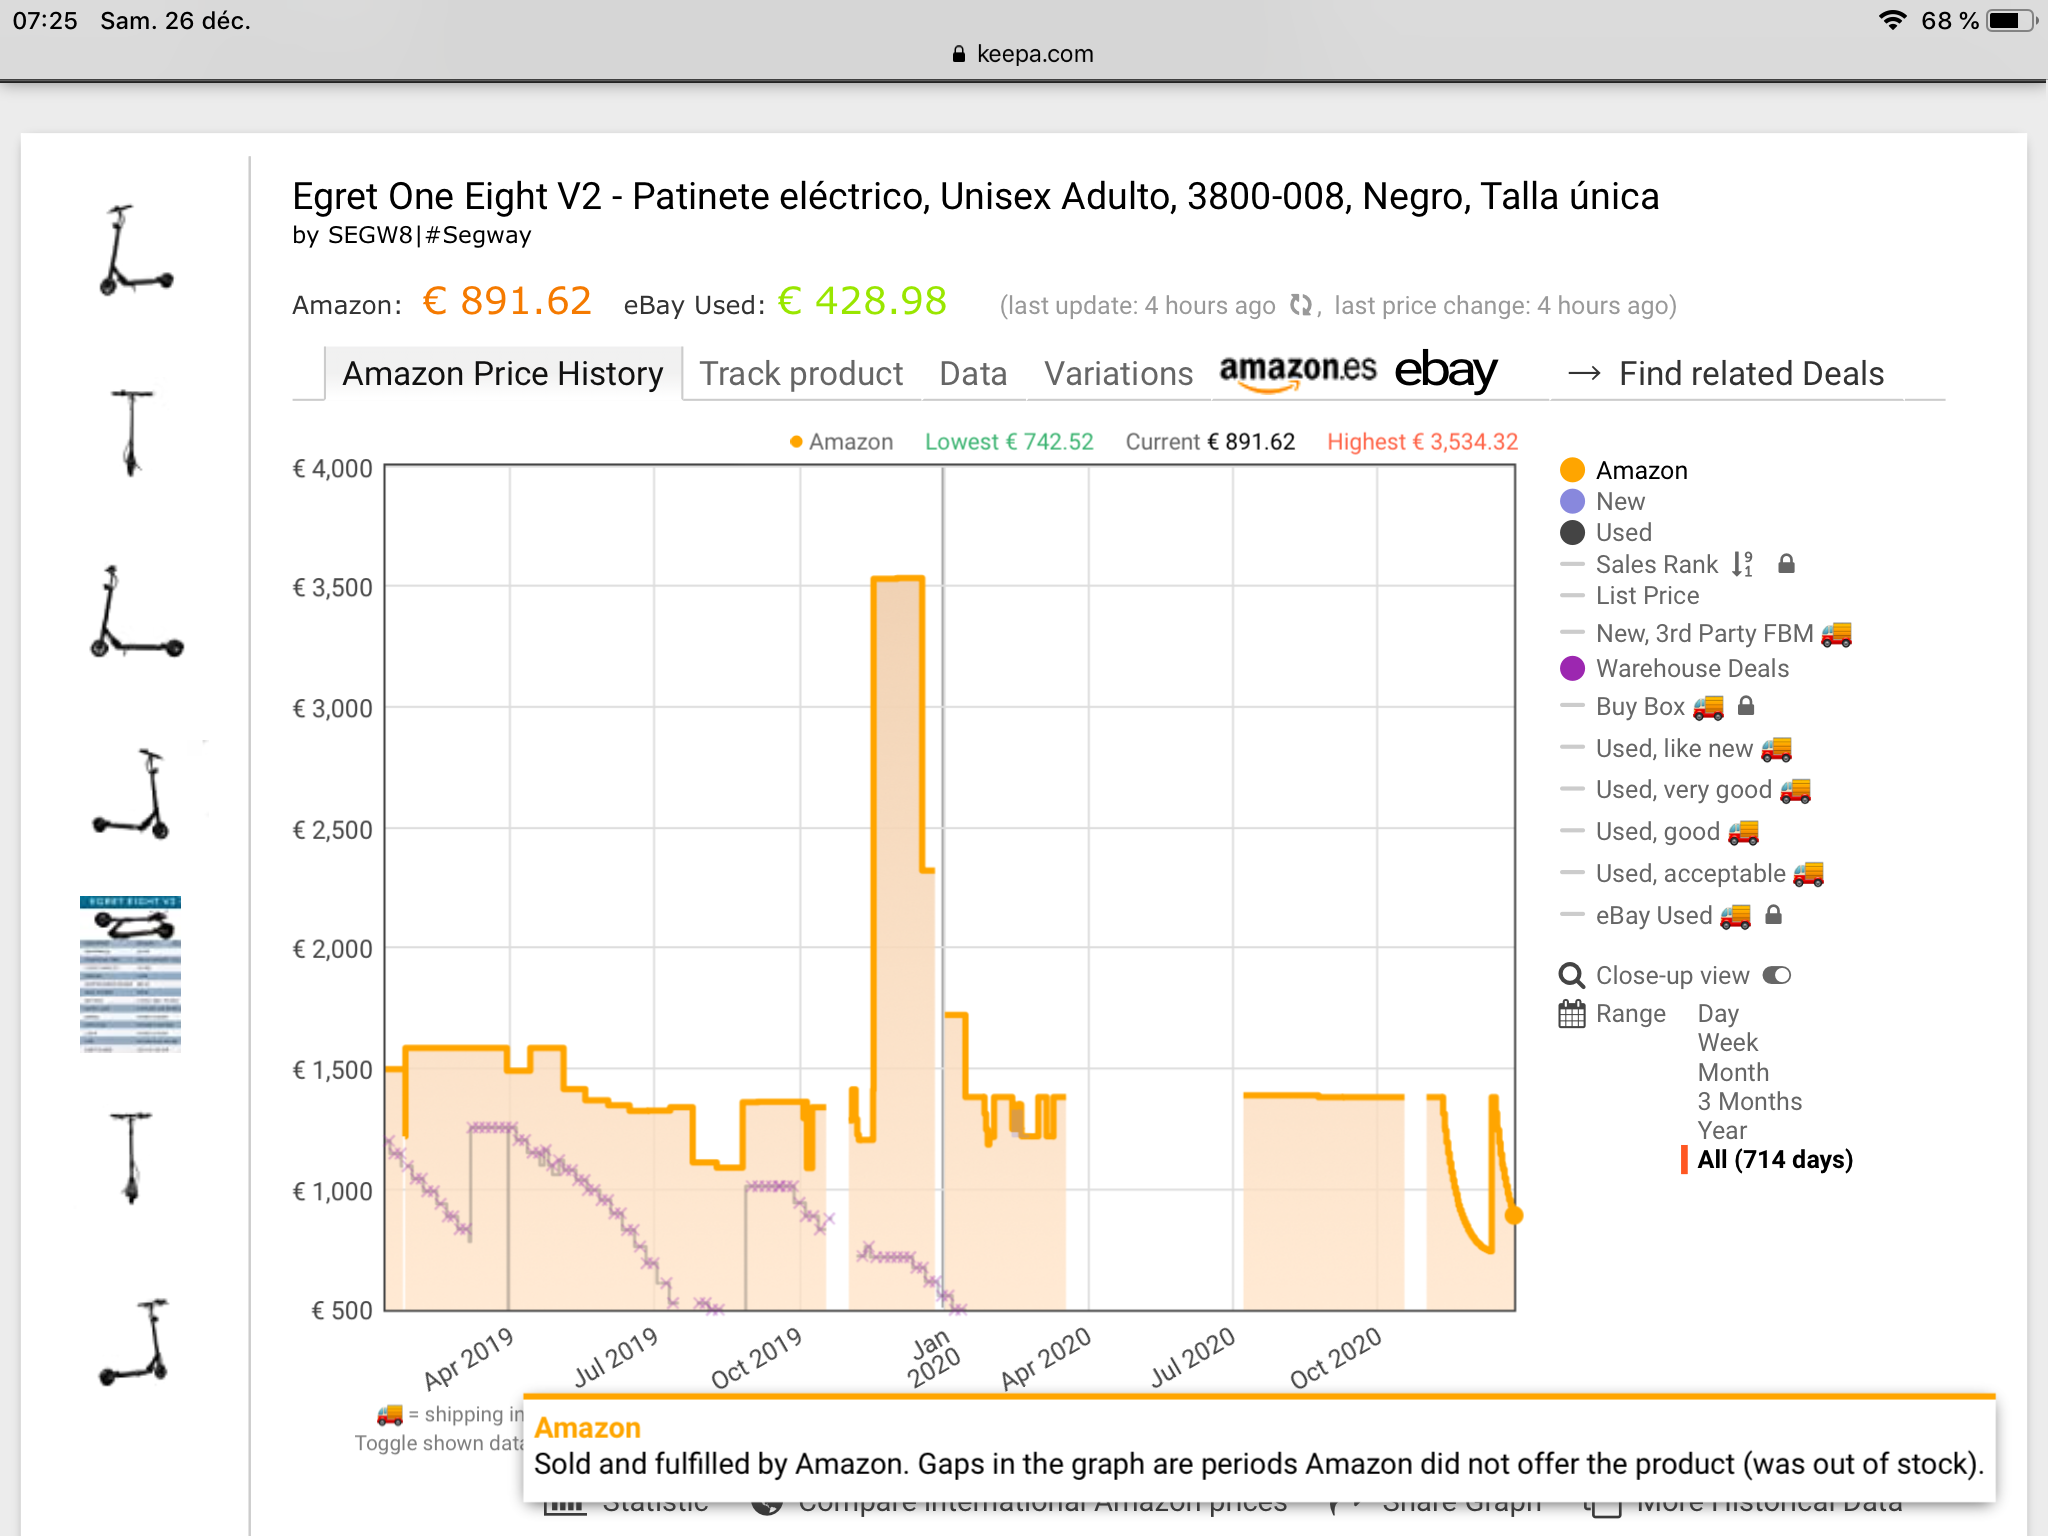2048x1536 pixels.
Task: Toggle the Close-up view switch
Action: (1776, 975)
